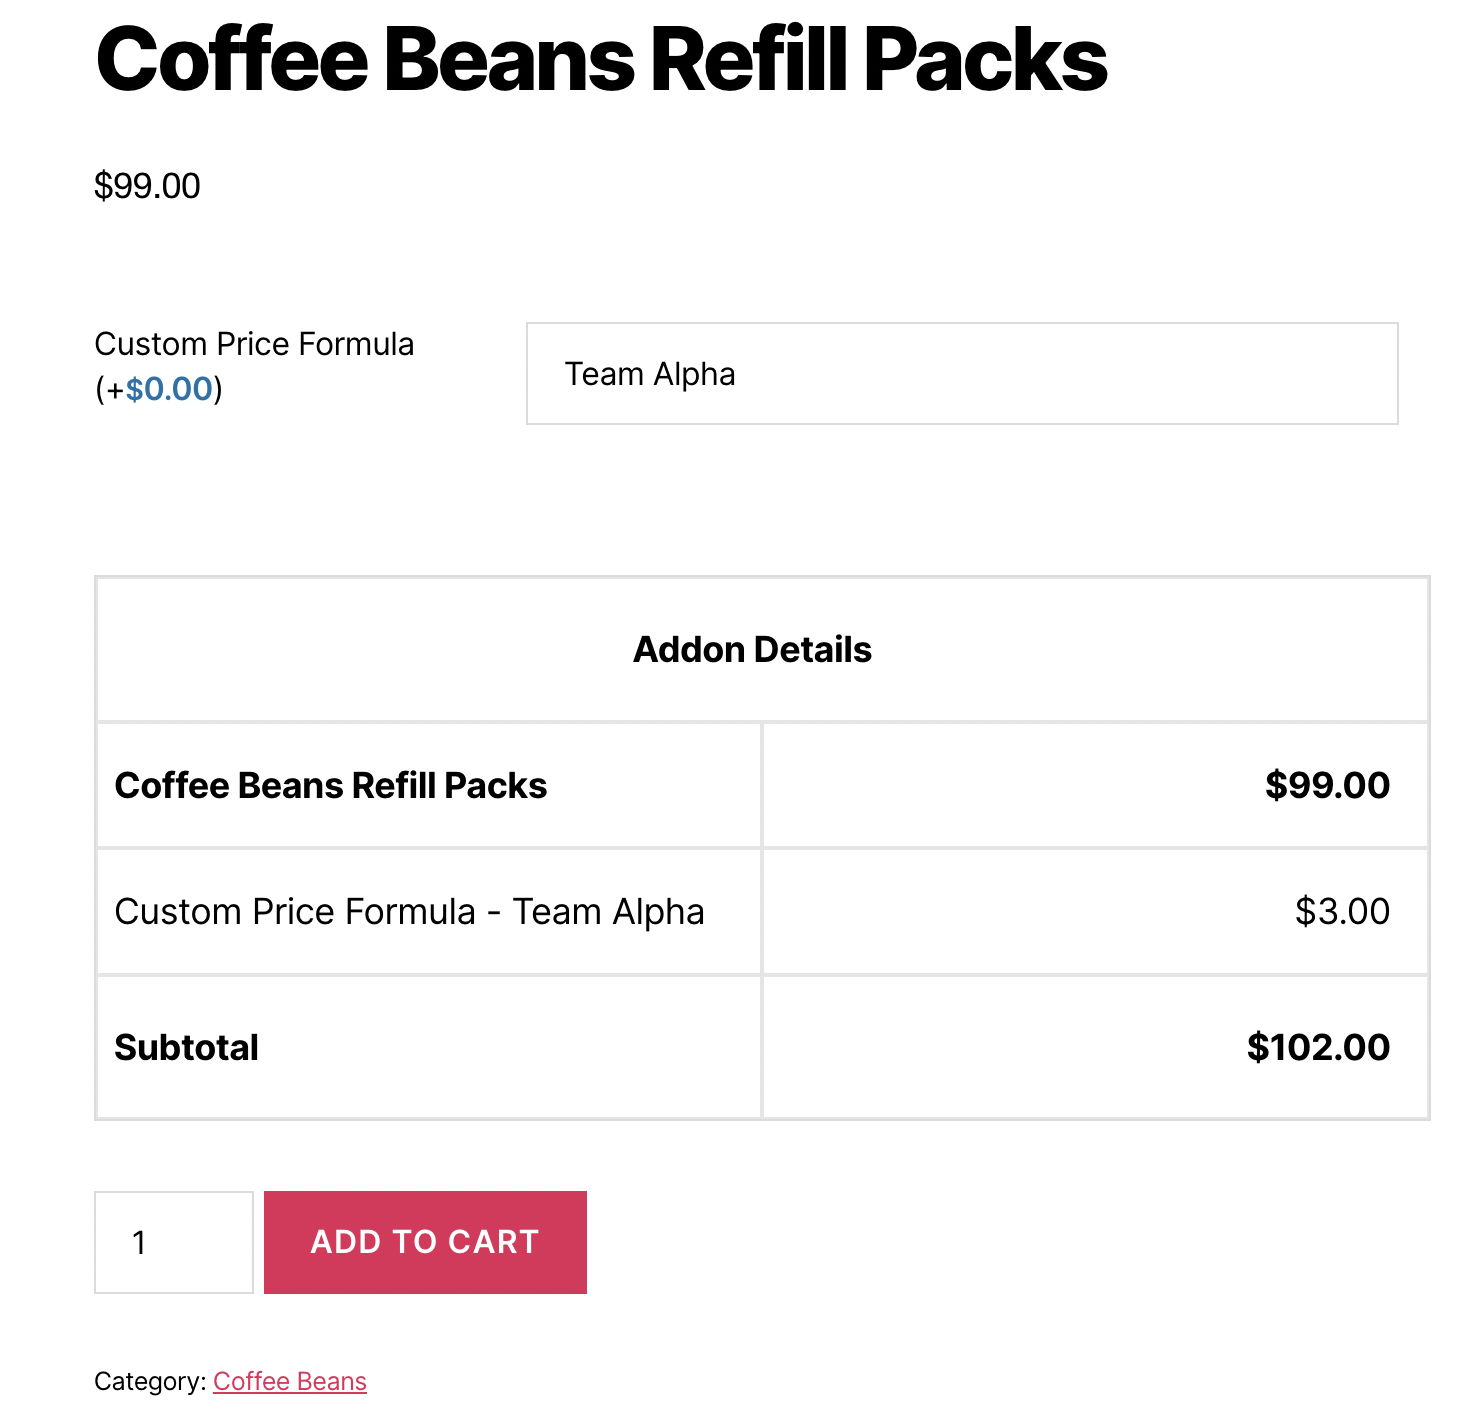Select the $102.00 subtotal amount
This screenshot has width=1470, height=1410.
click(x=1317, y=1047)
